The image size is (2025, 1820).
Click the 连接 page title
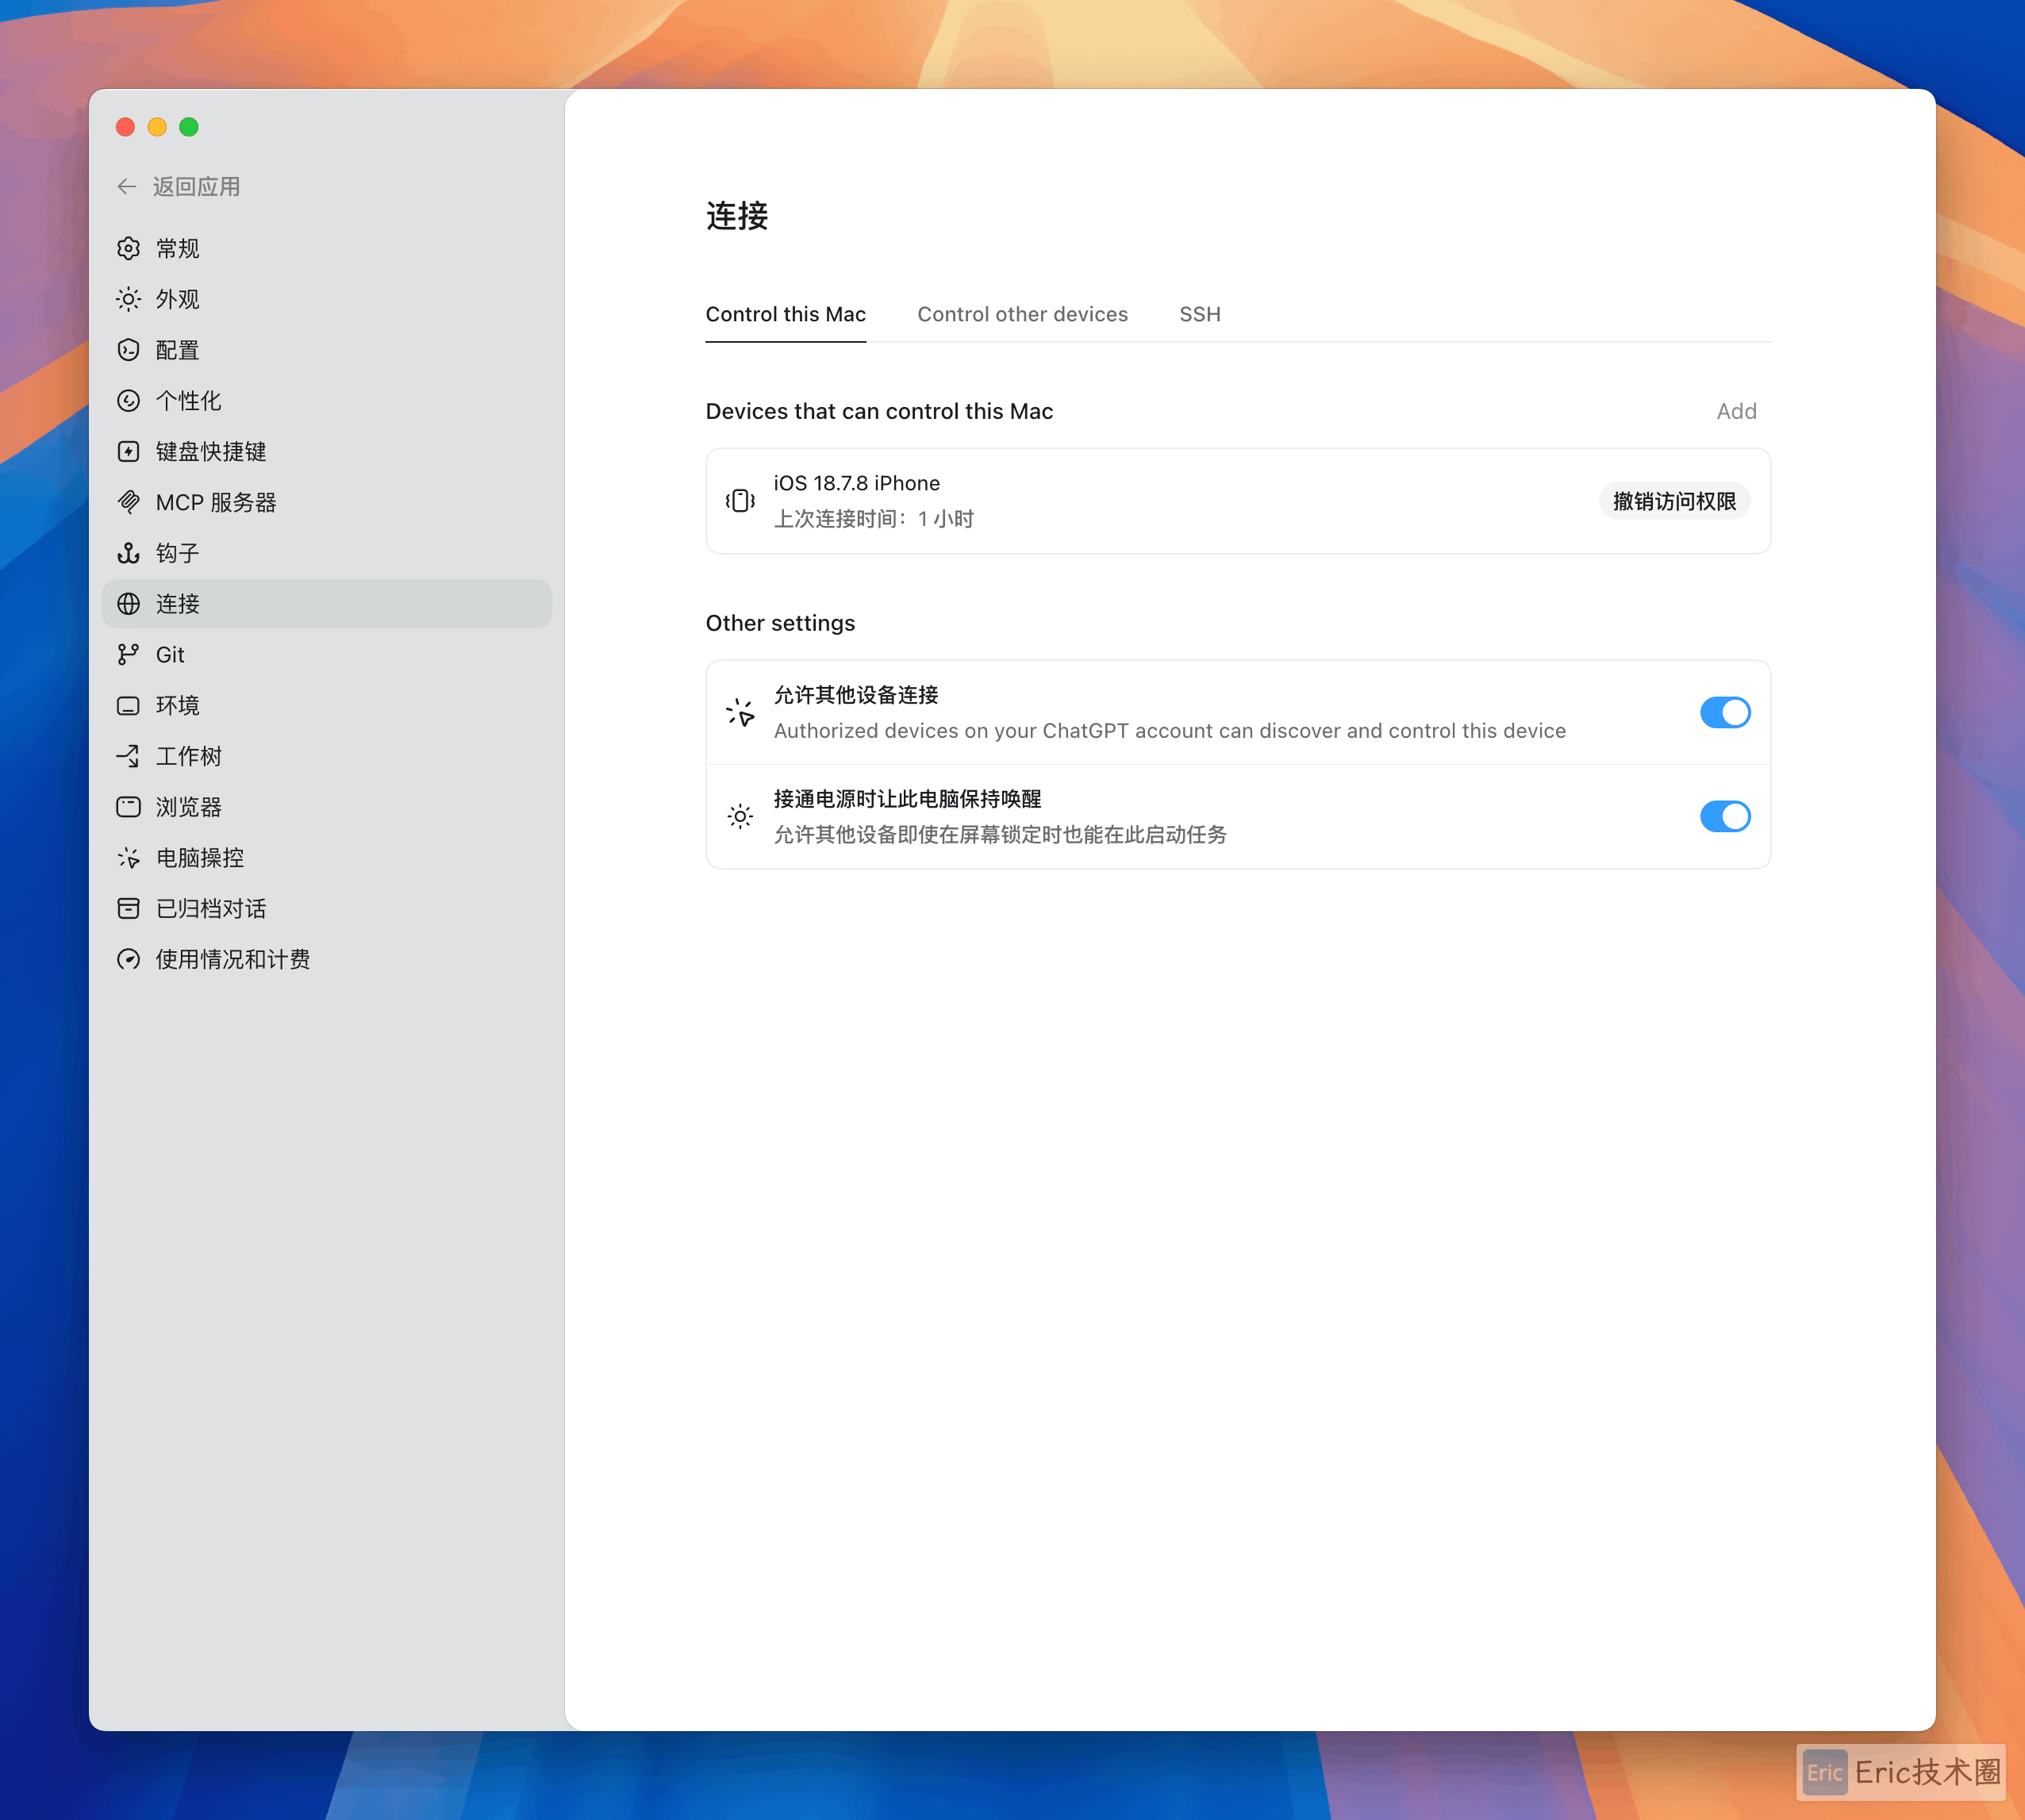pos(737,216)
